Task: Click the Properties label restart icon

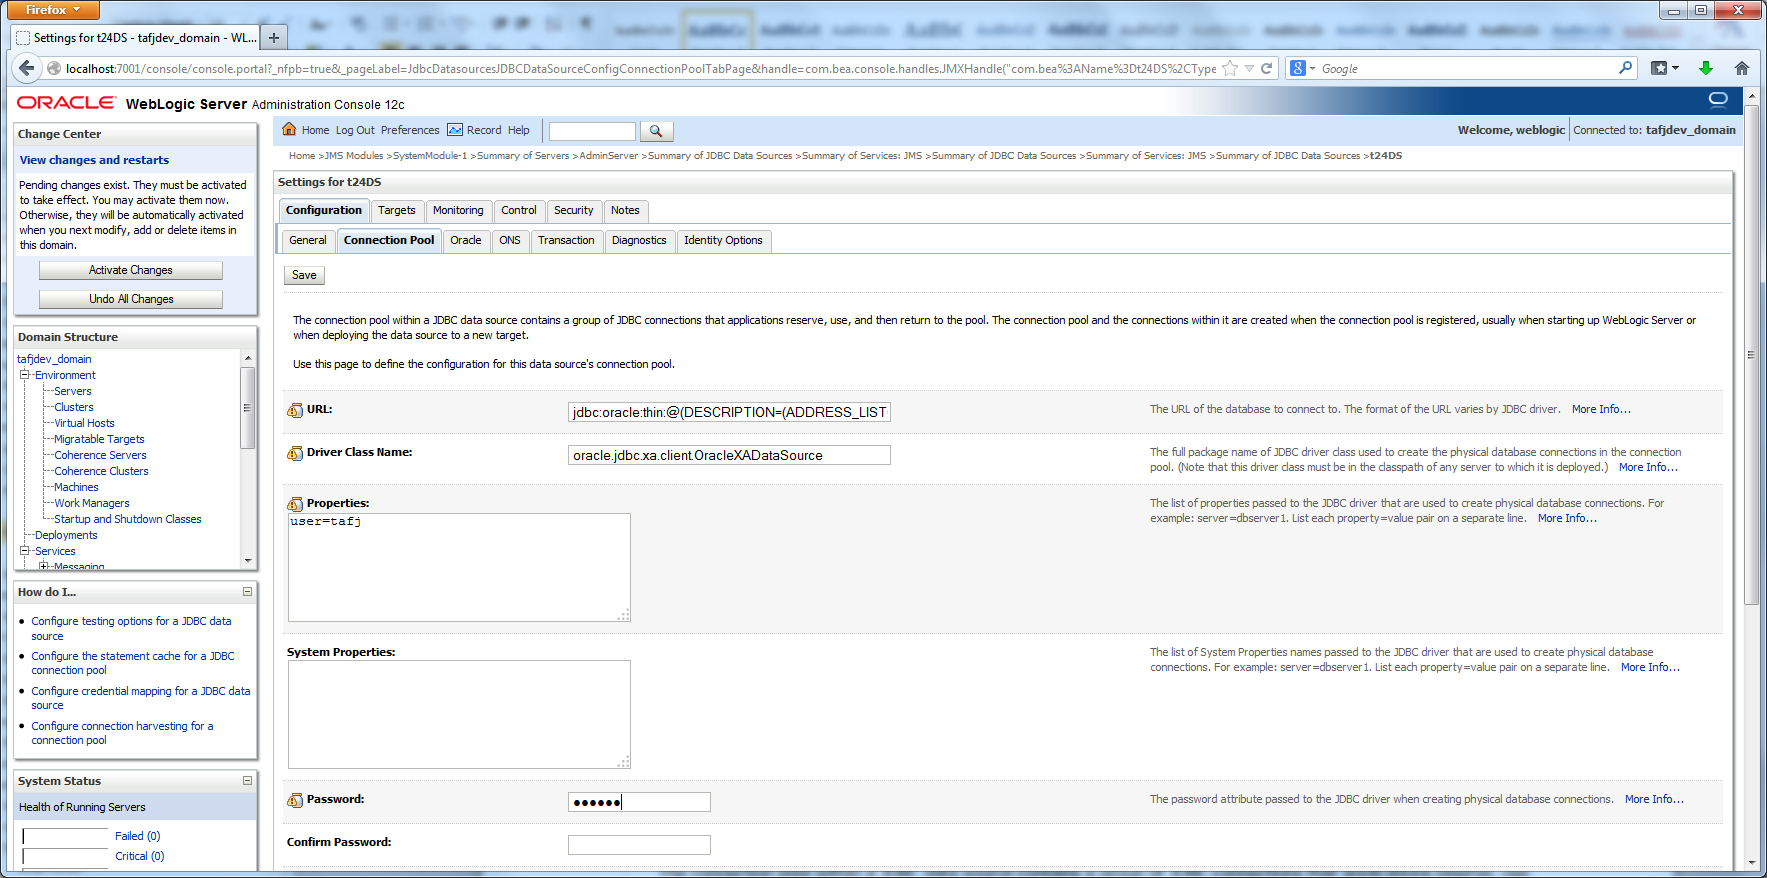Action: (295, 504)
